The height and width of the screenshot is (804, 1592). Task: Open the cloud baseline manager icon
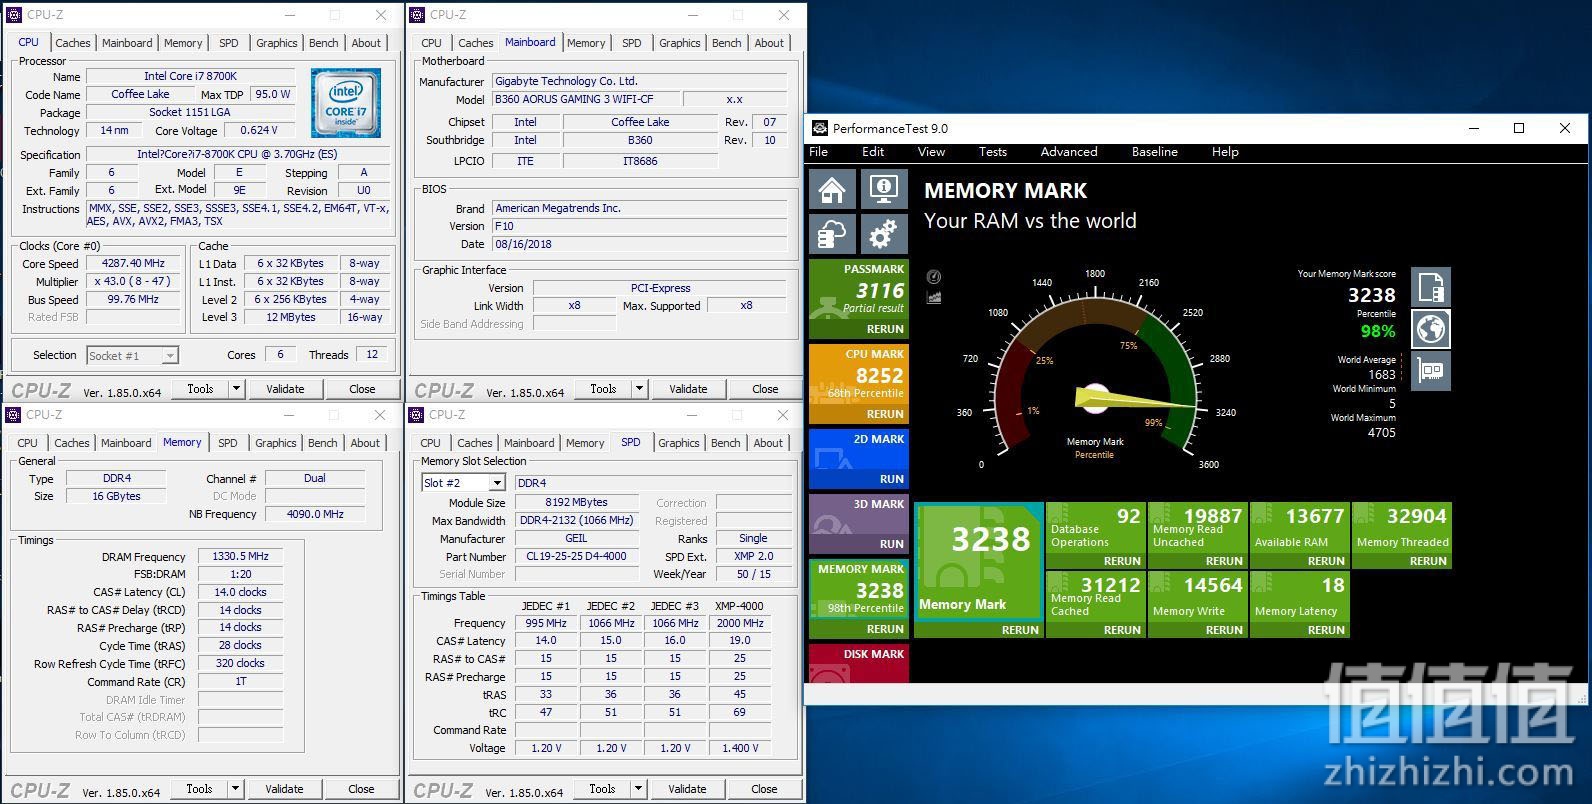tap(832, 235)
